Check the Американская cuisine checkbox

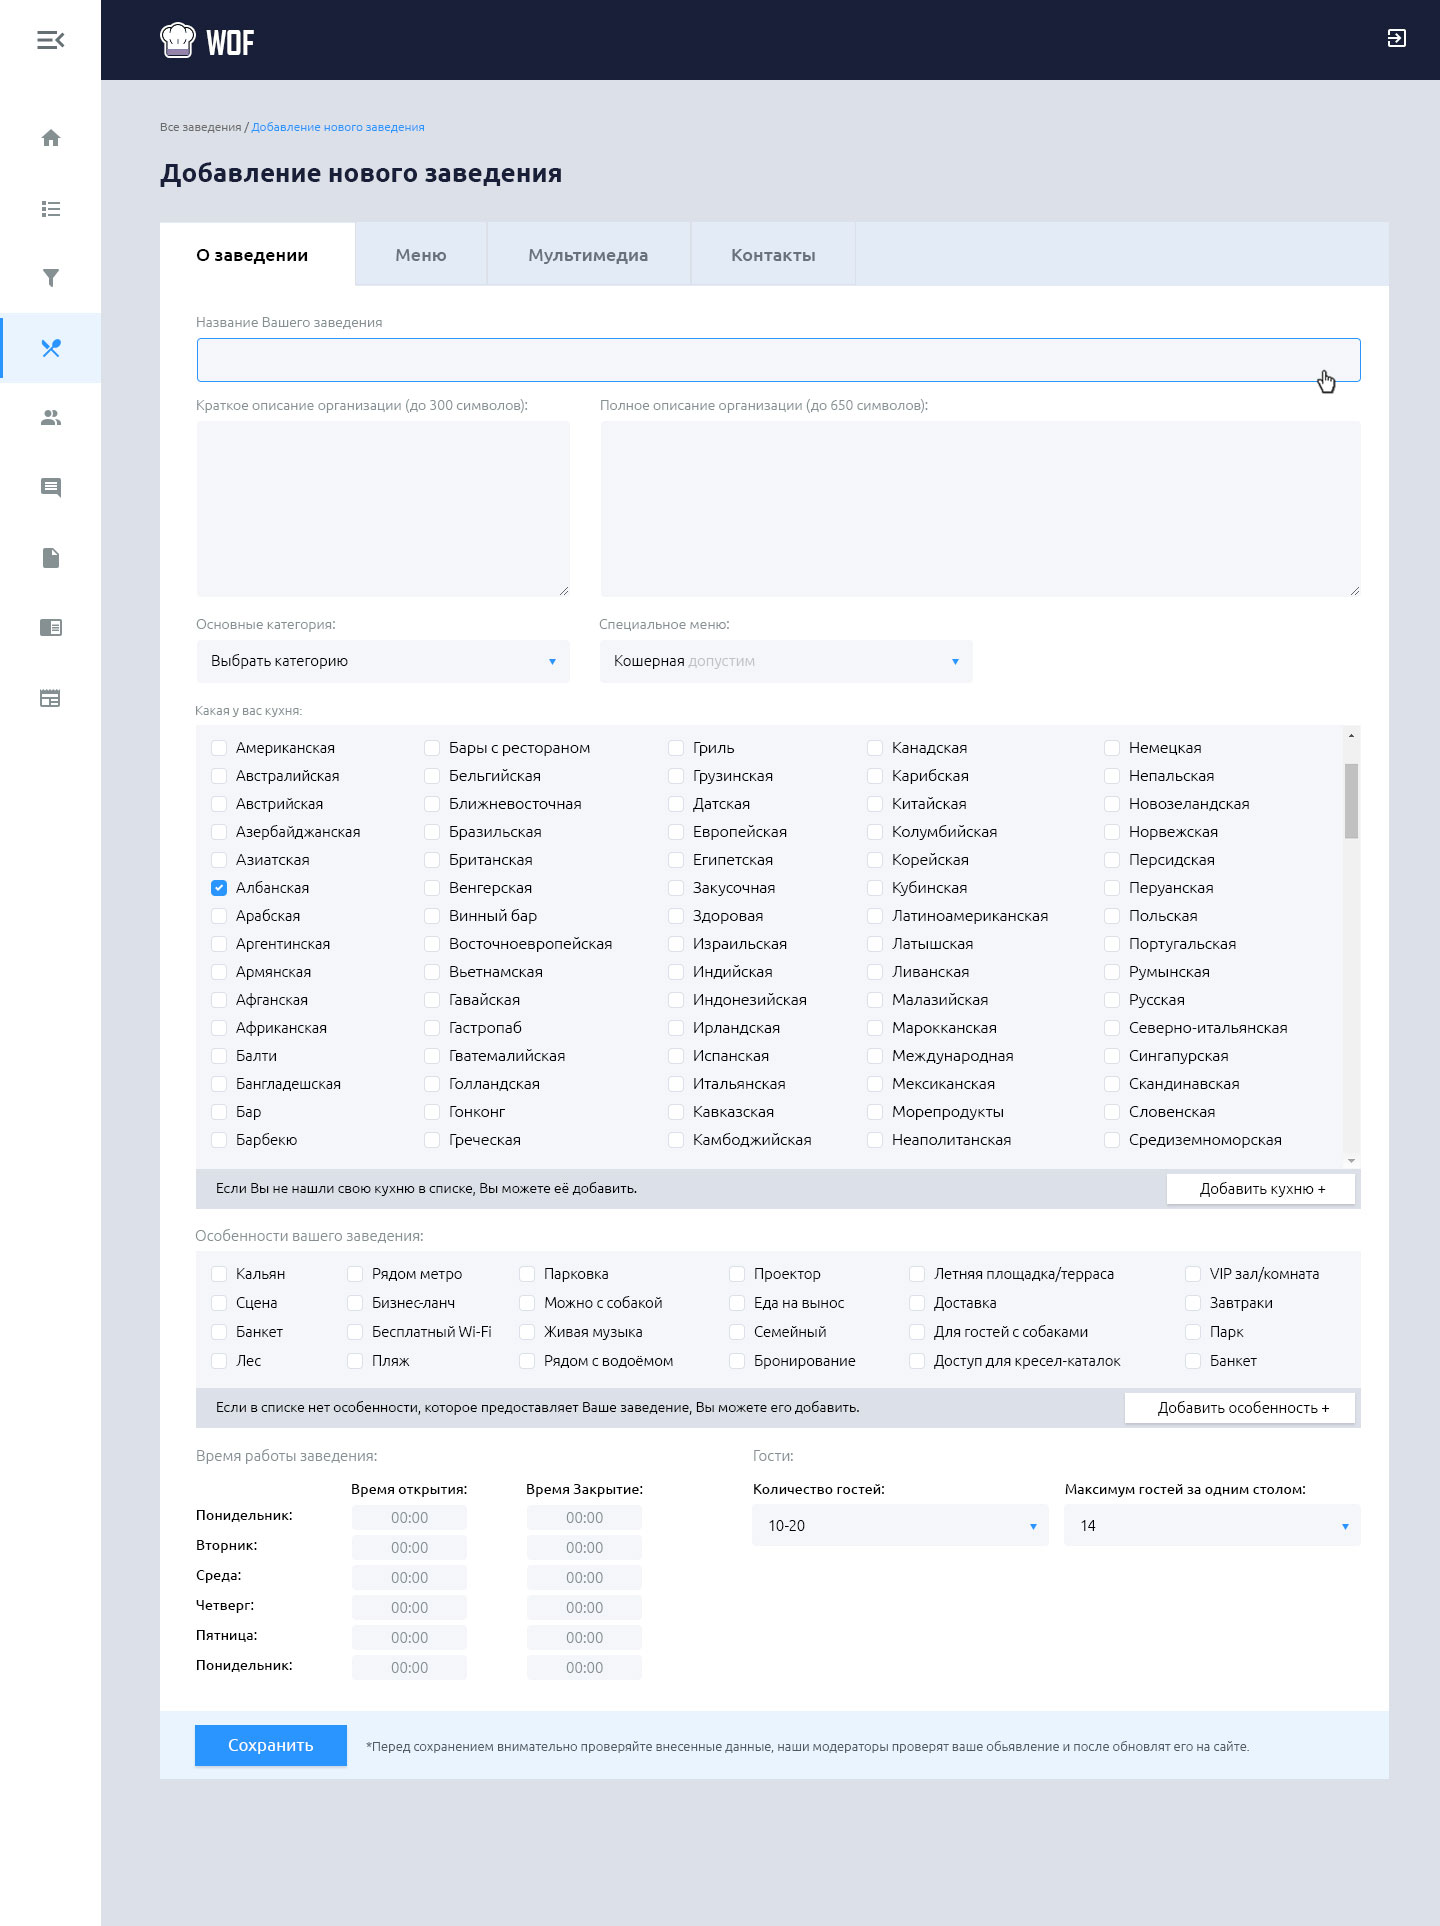click(219, 748)
